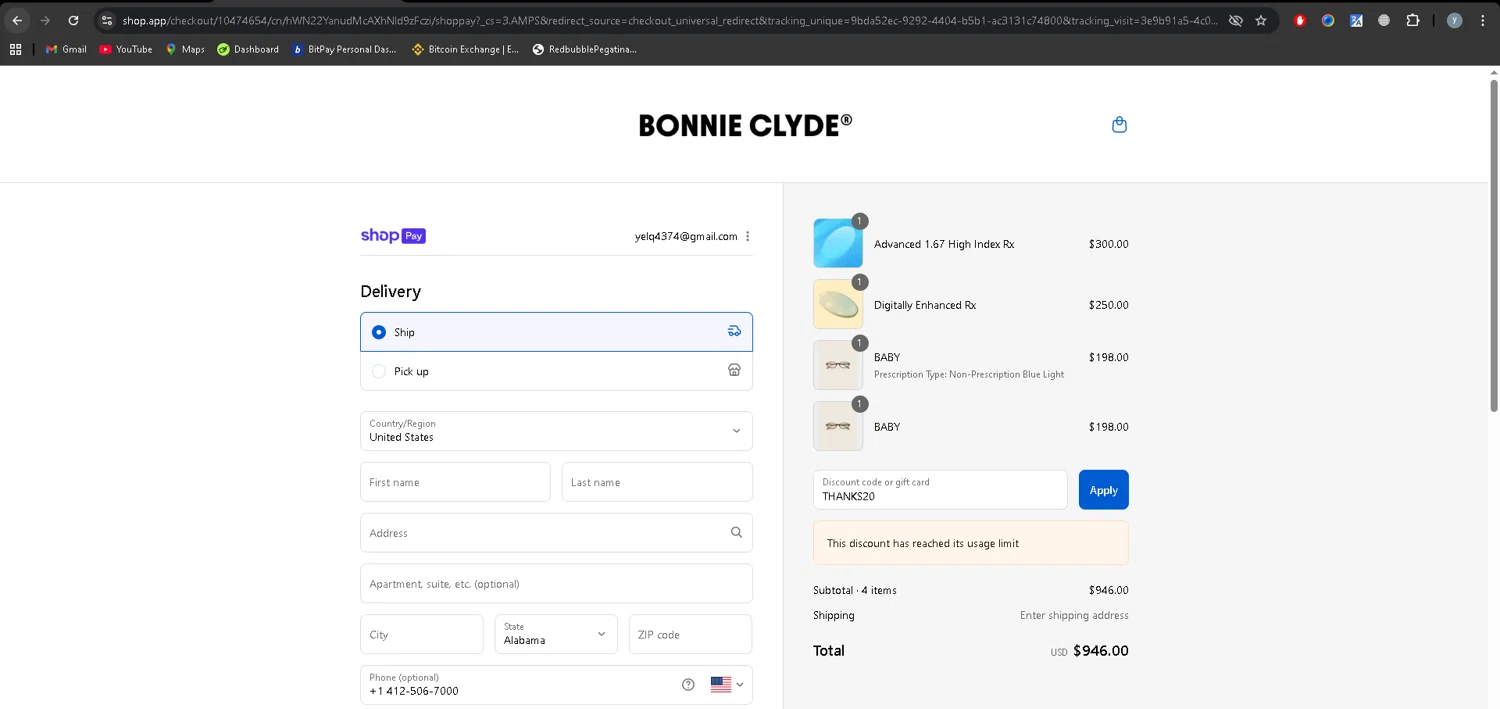The height and width of the screenshot is (709, 1500).
Task: Open the Dashboard bookmark
Action: click(248, 49)
